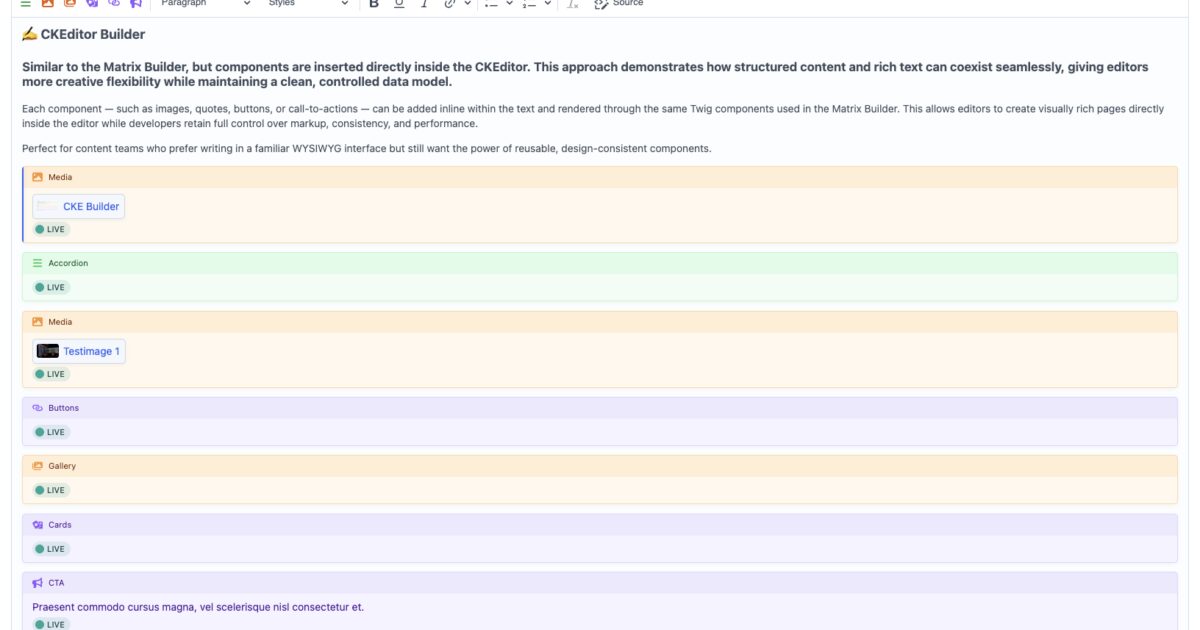The image size is (1200, 630).
Task: Click the Accordion block header icon
Action: tap(38, 263)
